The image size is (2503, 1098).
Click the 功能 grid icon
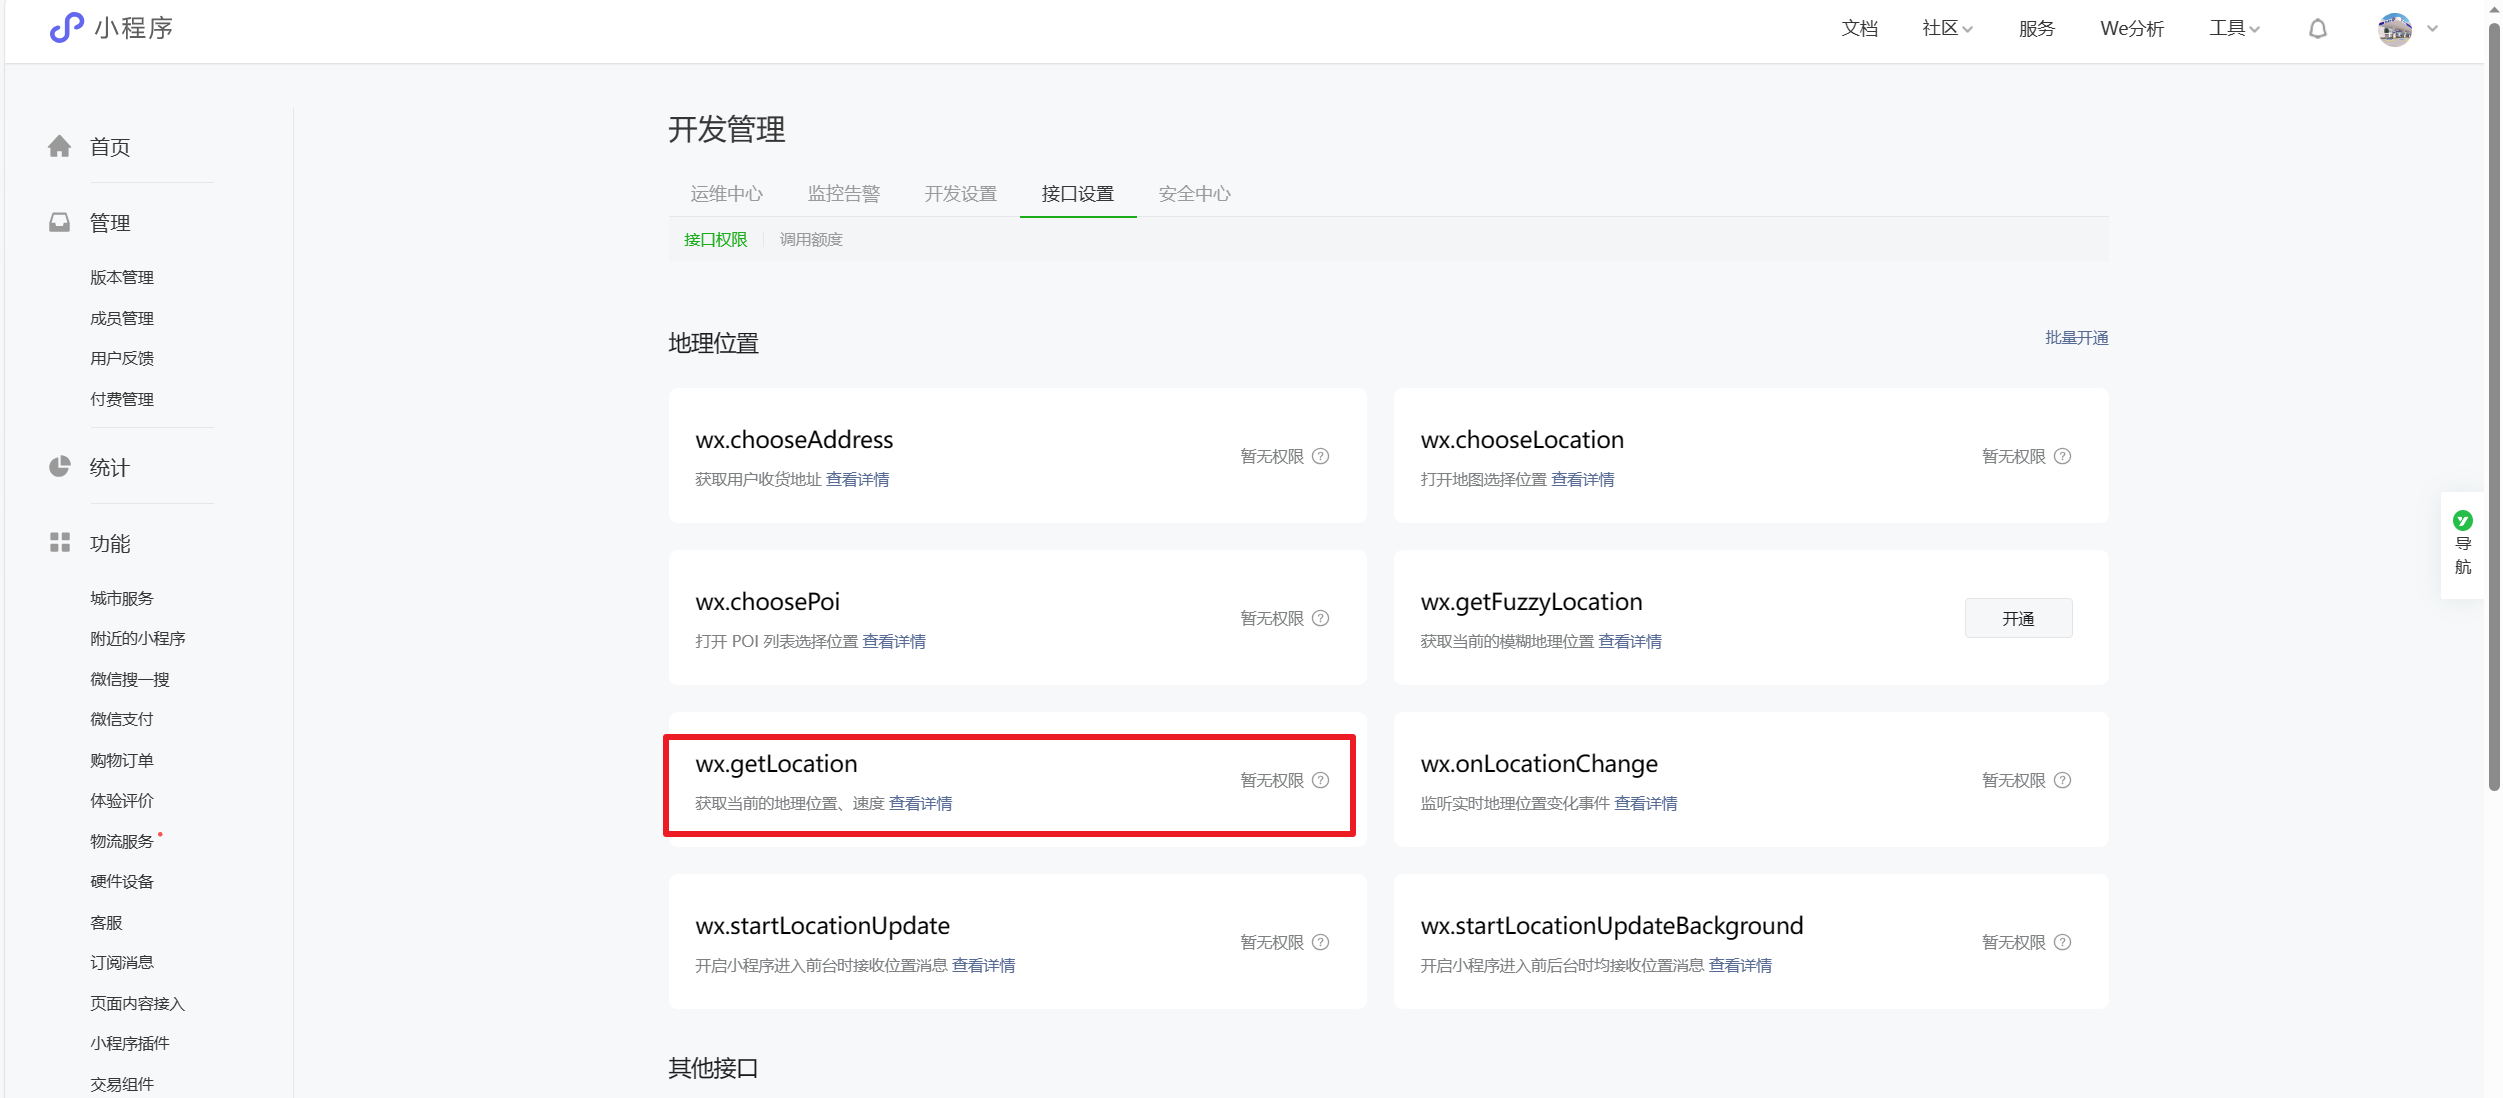[x=60, y=543]
